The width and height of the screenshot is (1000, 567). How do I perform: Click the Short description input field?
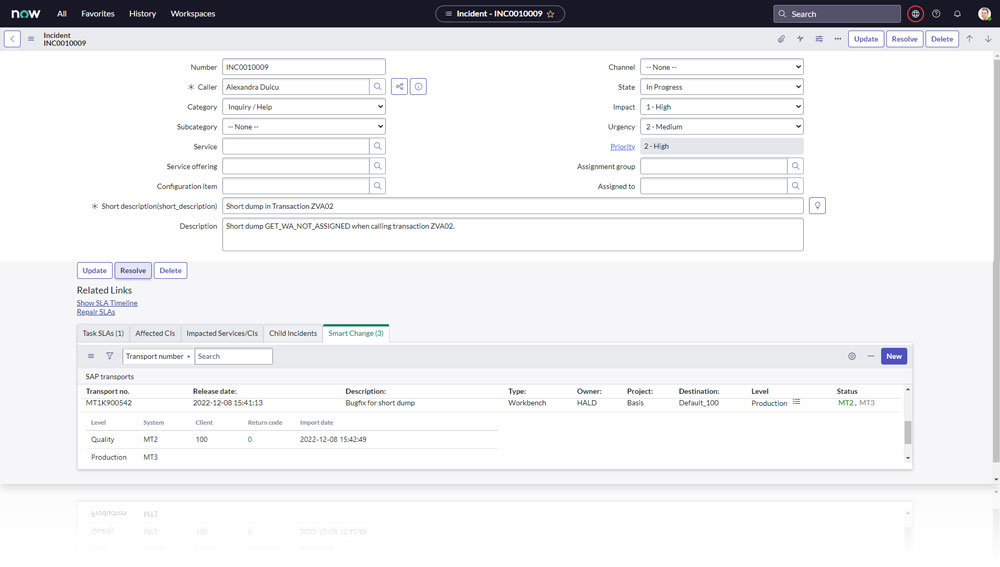click(x=513, y=206)
